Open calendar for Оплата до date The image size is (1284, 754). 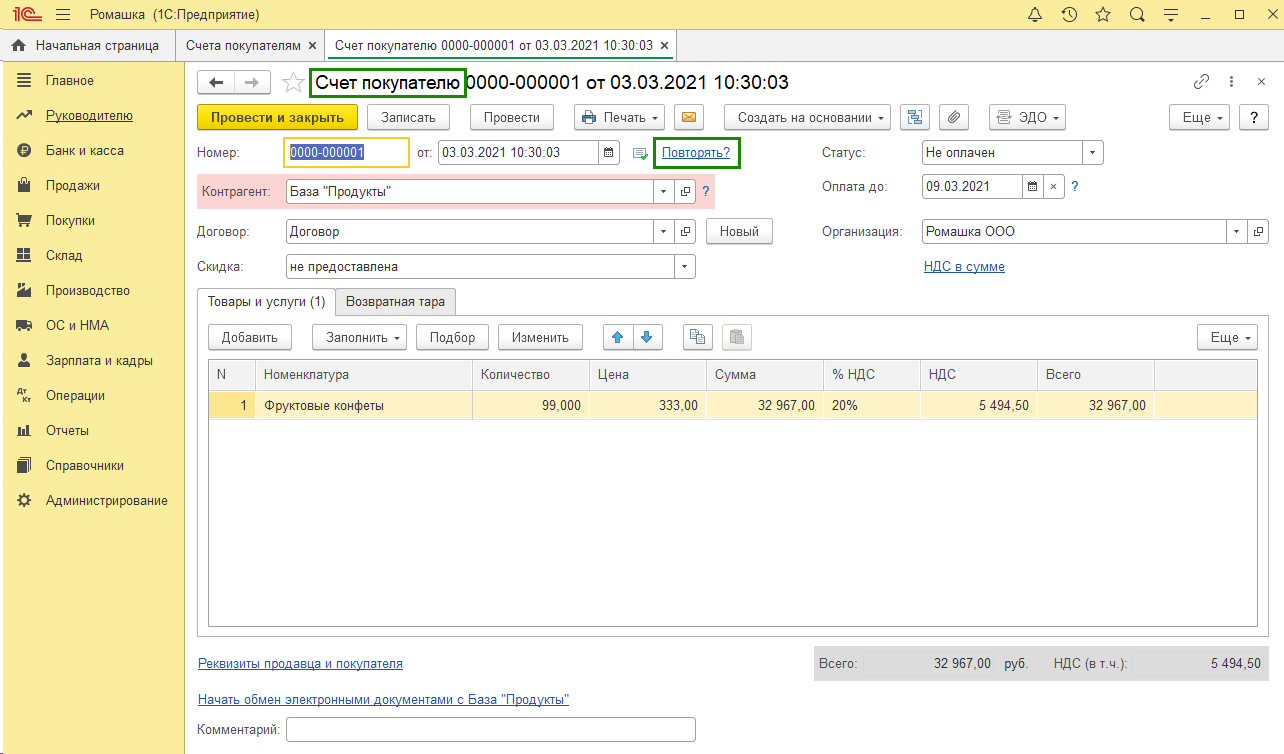[1032, 186]
